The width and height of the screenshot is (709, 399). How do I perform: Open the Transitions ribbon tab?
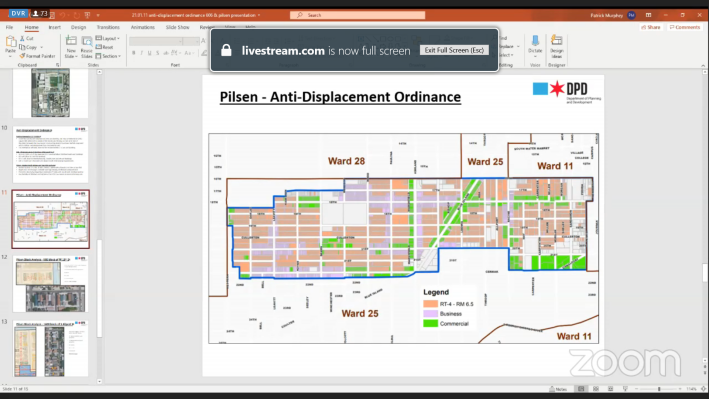[108, 27]
